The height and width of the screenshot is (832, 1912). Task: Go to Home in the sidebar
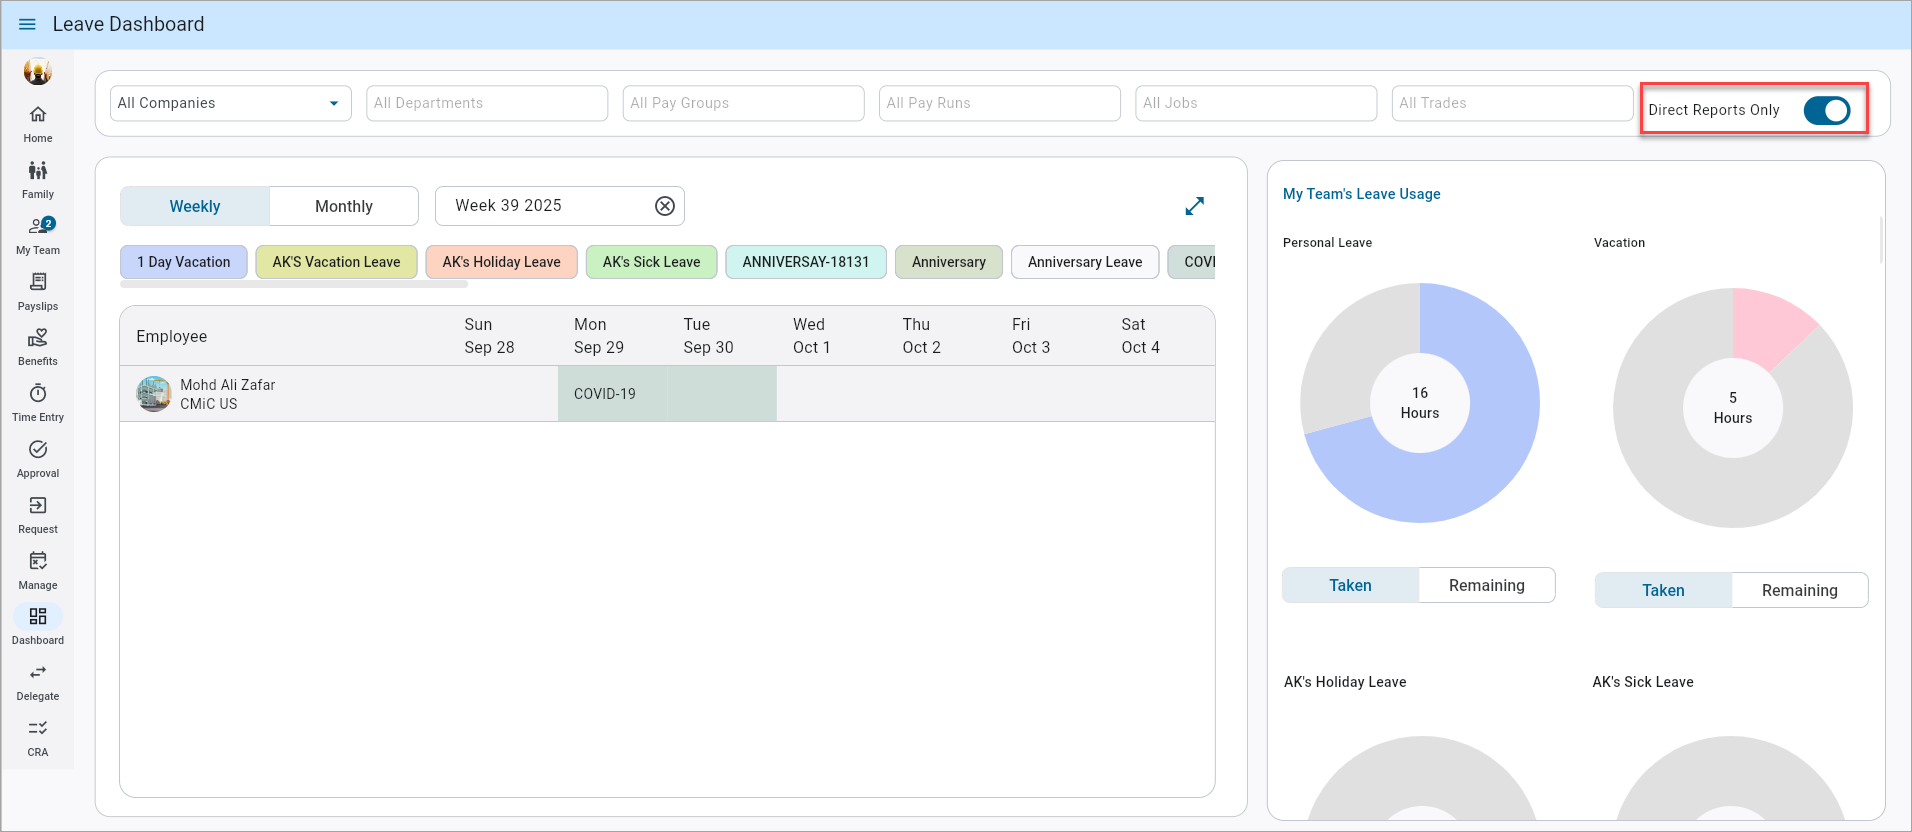(x=38, y=115)
